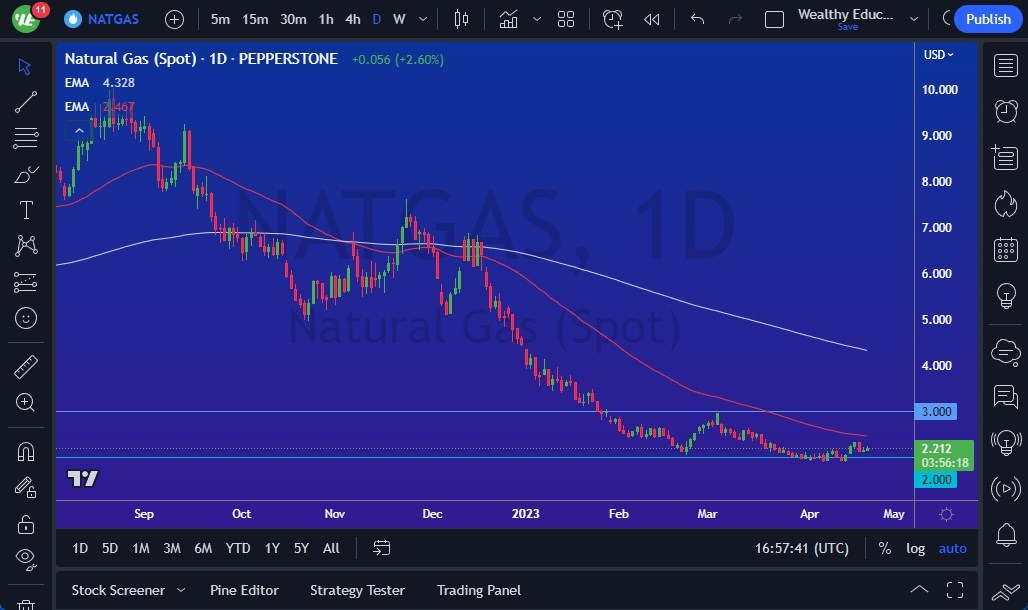The height and width of the screenshot is (610, 1028).
Task: Open the go to date icon
Action: tap(382, 548)
